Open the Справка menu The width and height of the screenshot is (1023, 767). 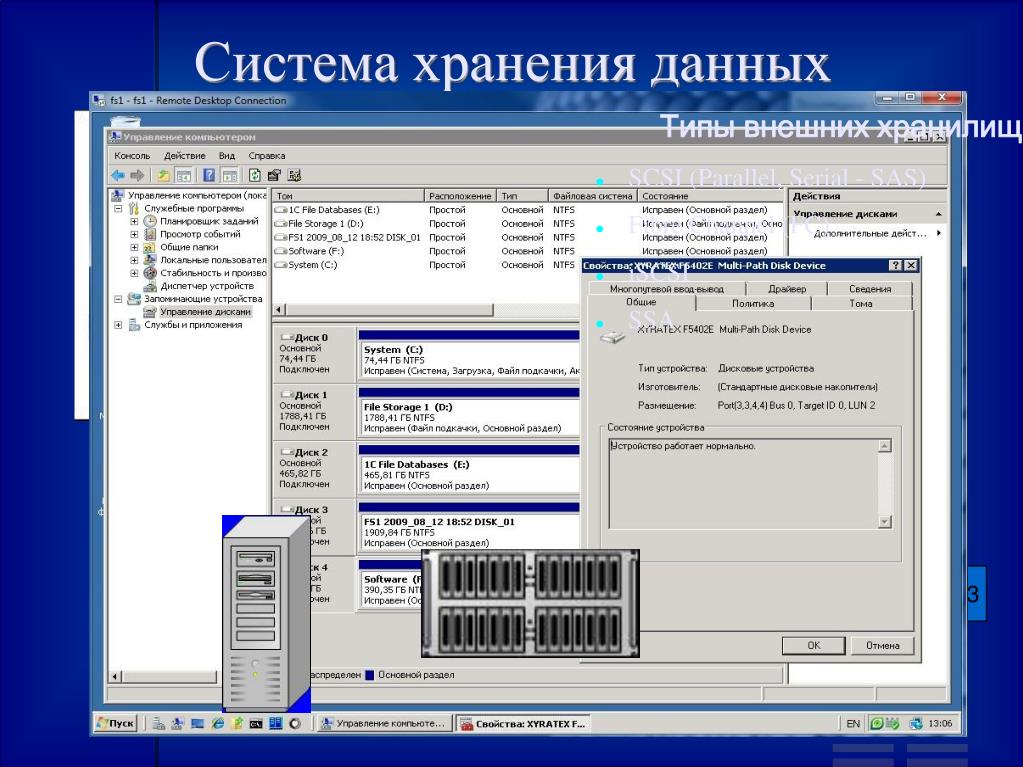[x=267, y=156]
